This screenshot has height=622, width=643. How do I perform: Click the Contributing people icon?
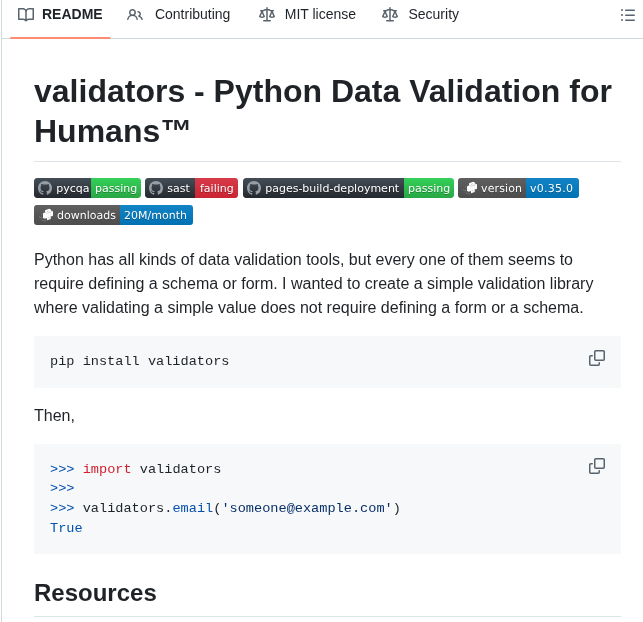tap(135, 15)
